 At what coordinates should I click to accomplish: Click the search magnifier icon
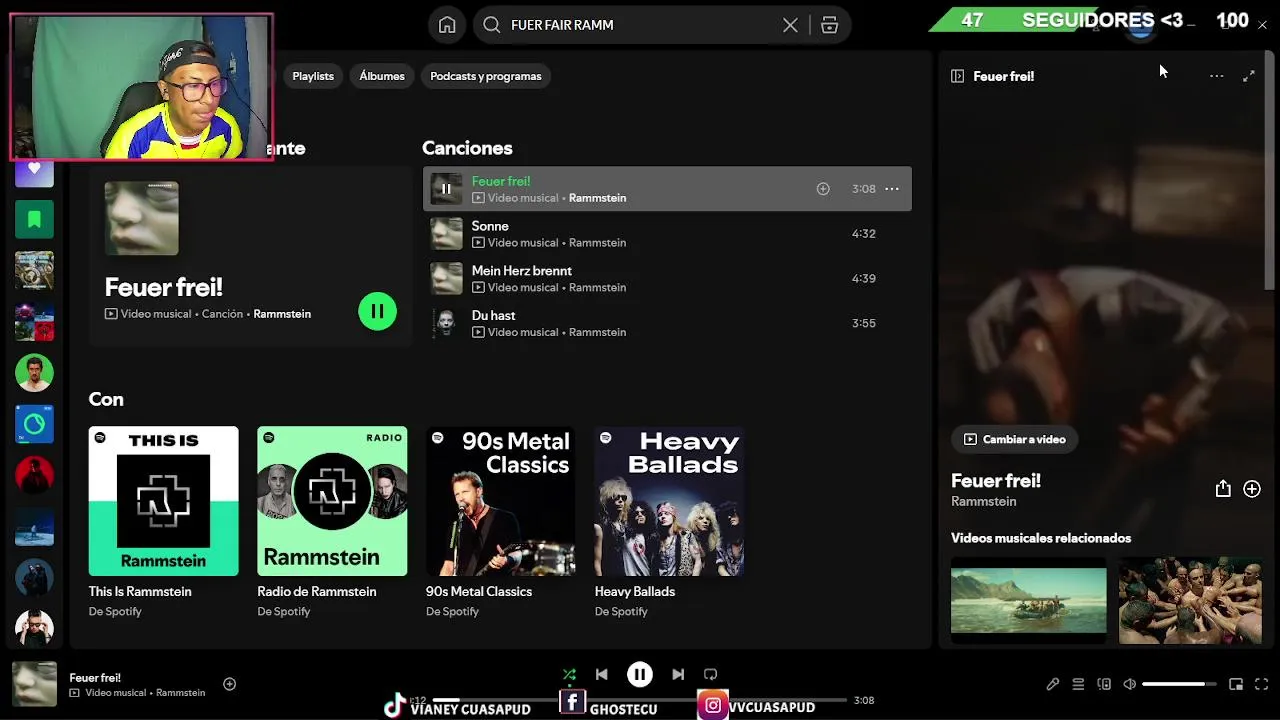click(491, 25)
